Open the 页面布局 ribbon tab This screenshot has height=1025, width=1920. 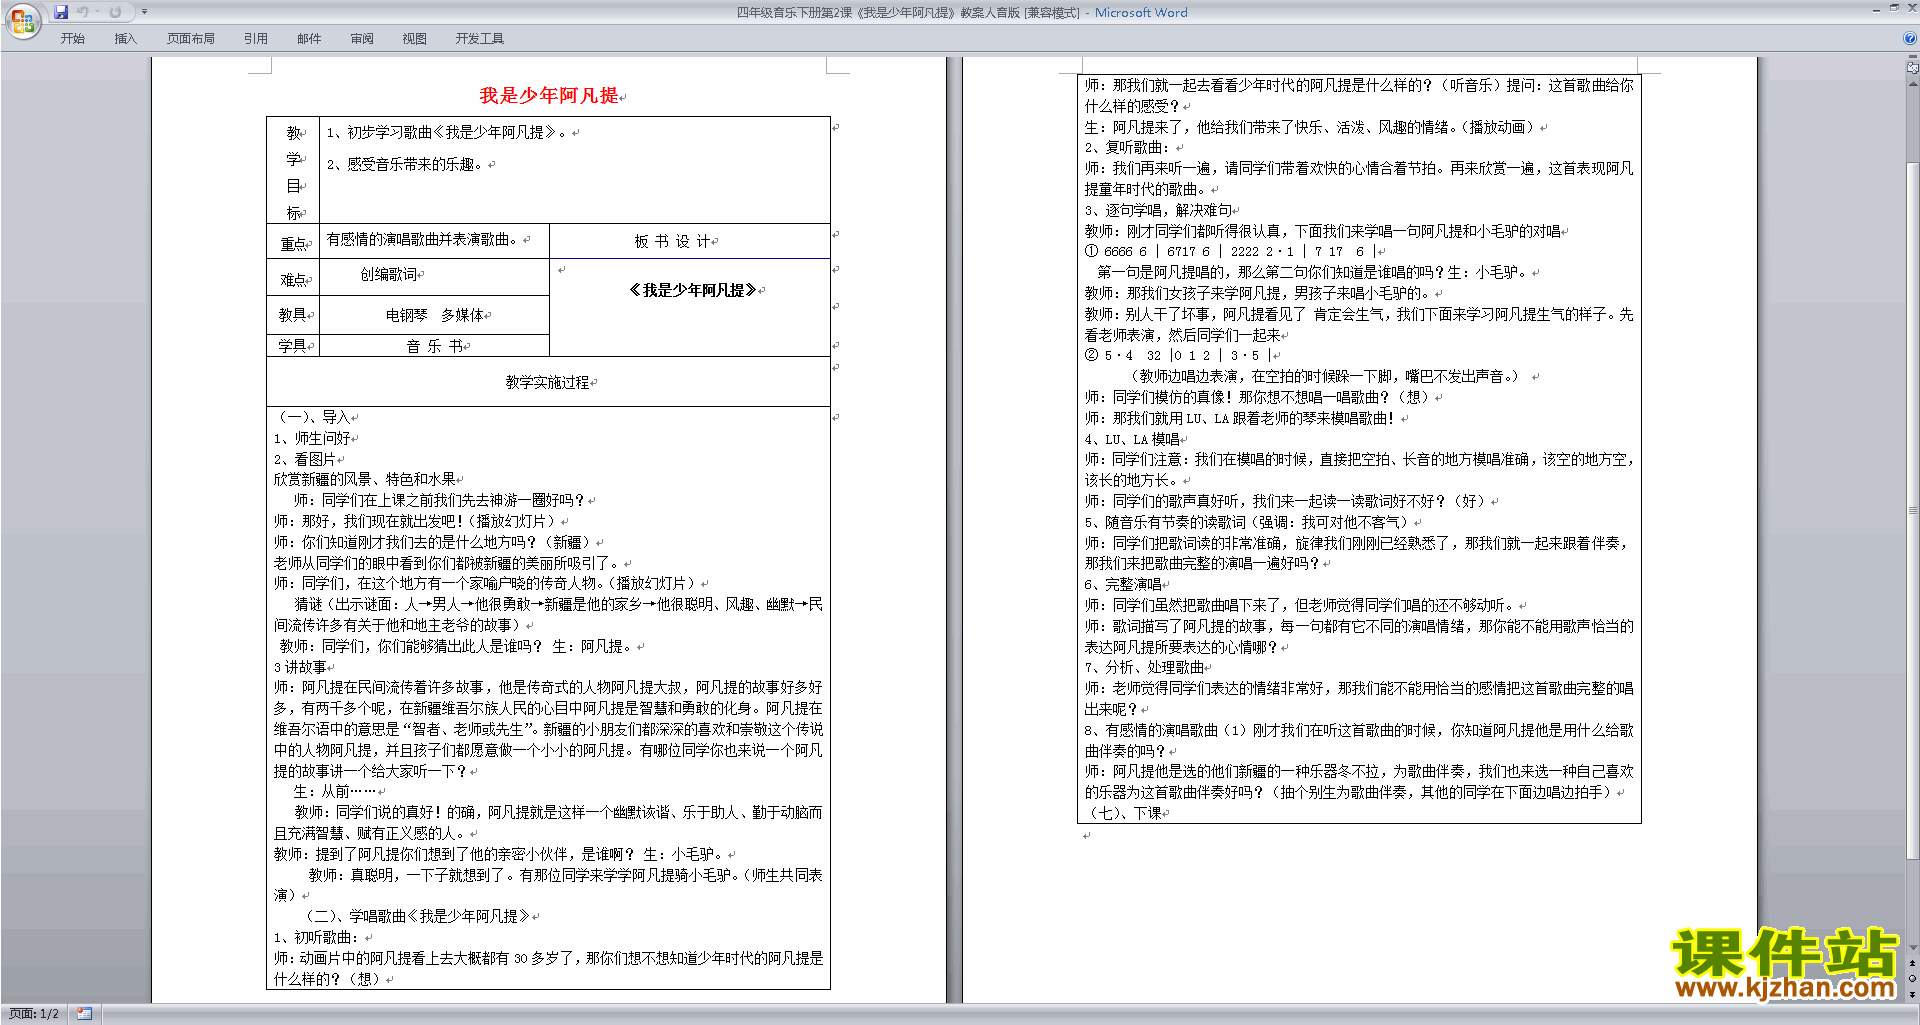[191, 39]
